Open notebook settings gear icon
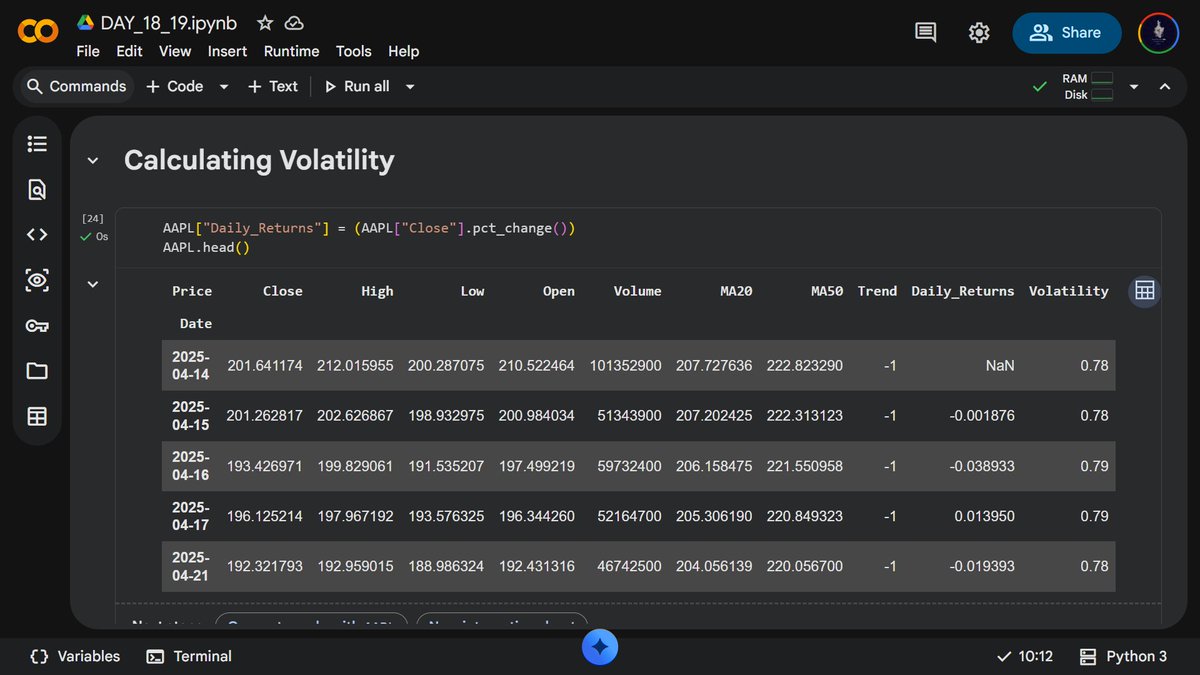The image size is (1200, 675). pyautogui.click(x=979, y=33)
